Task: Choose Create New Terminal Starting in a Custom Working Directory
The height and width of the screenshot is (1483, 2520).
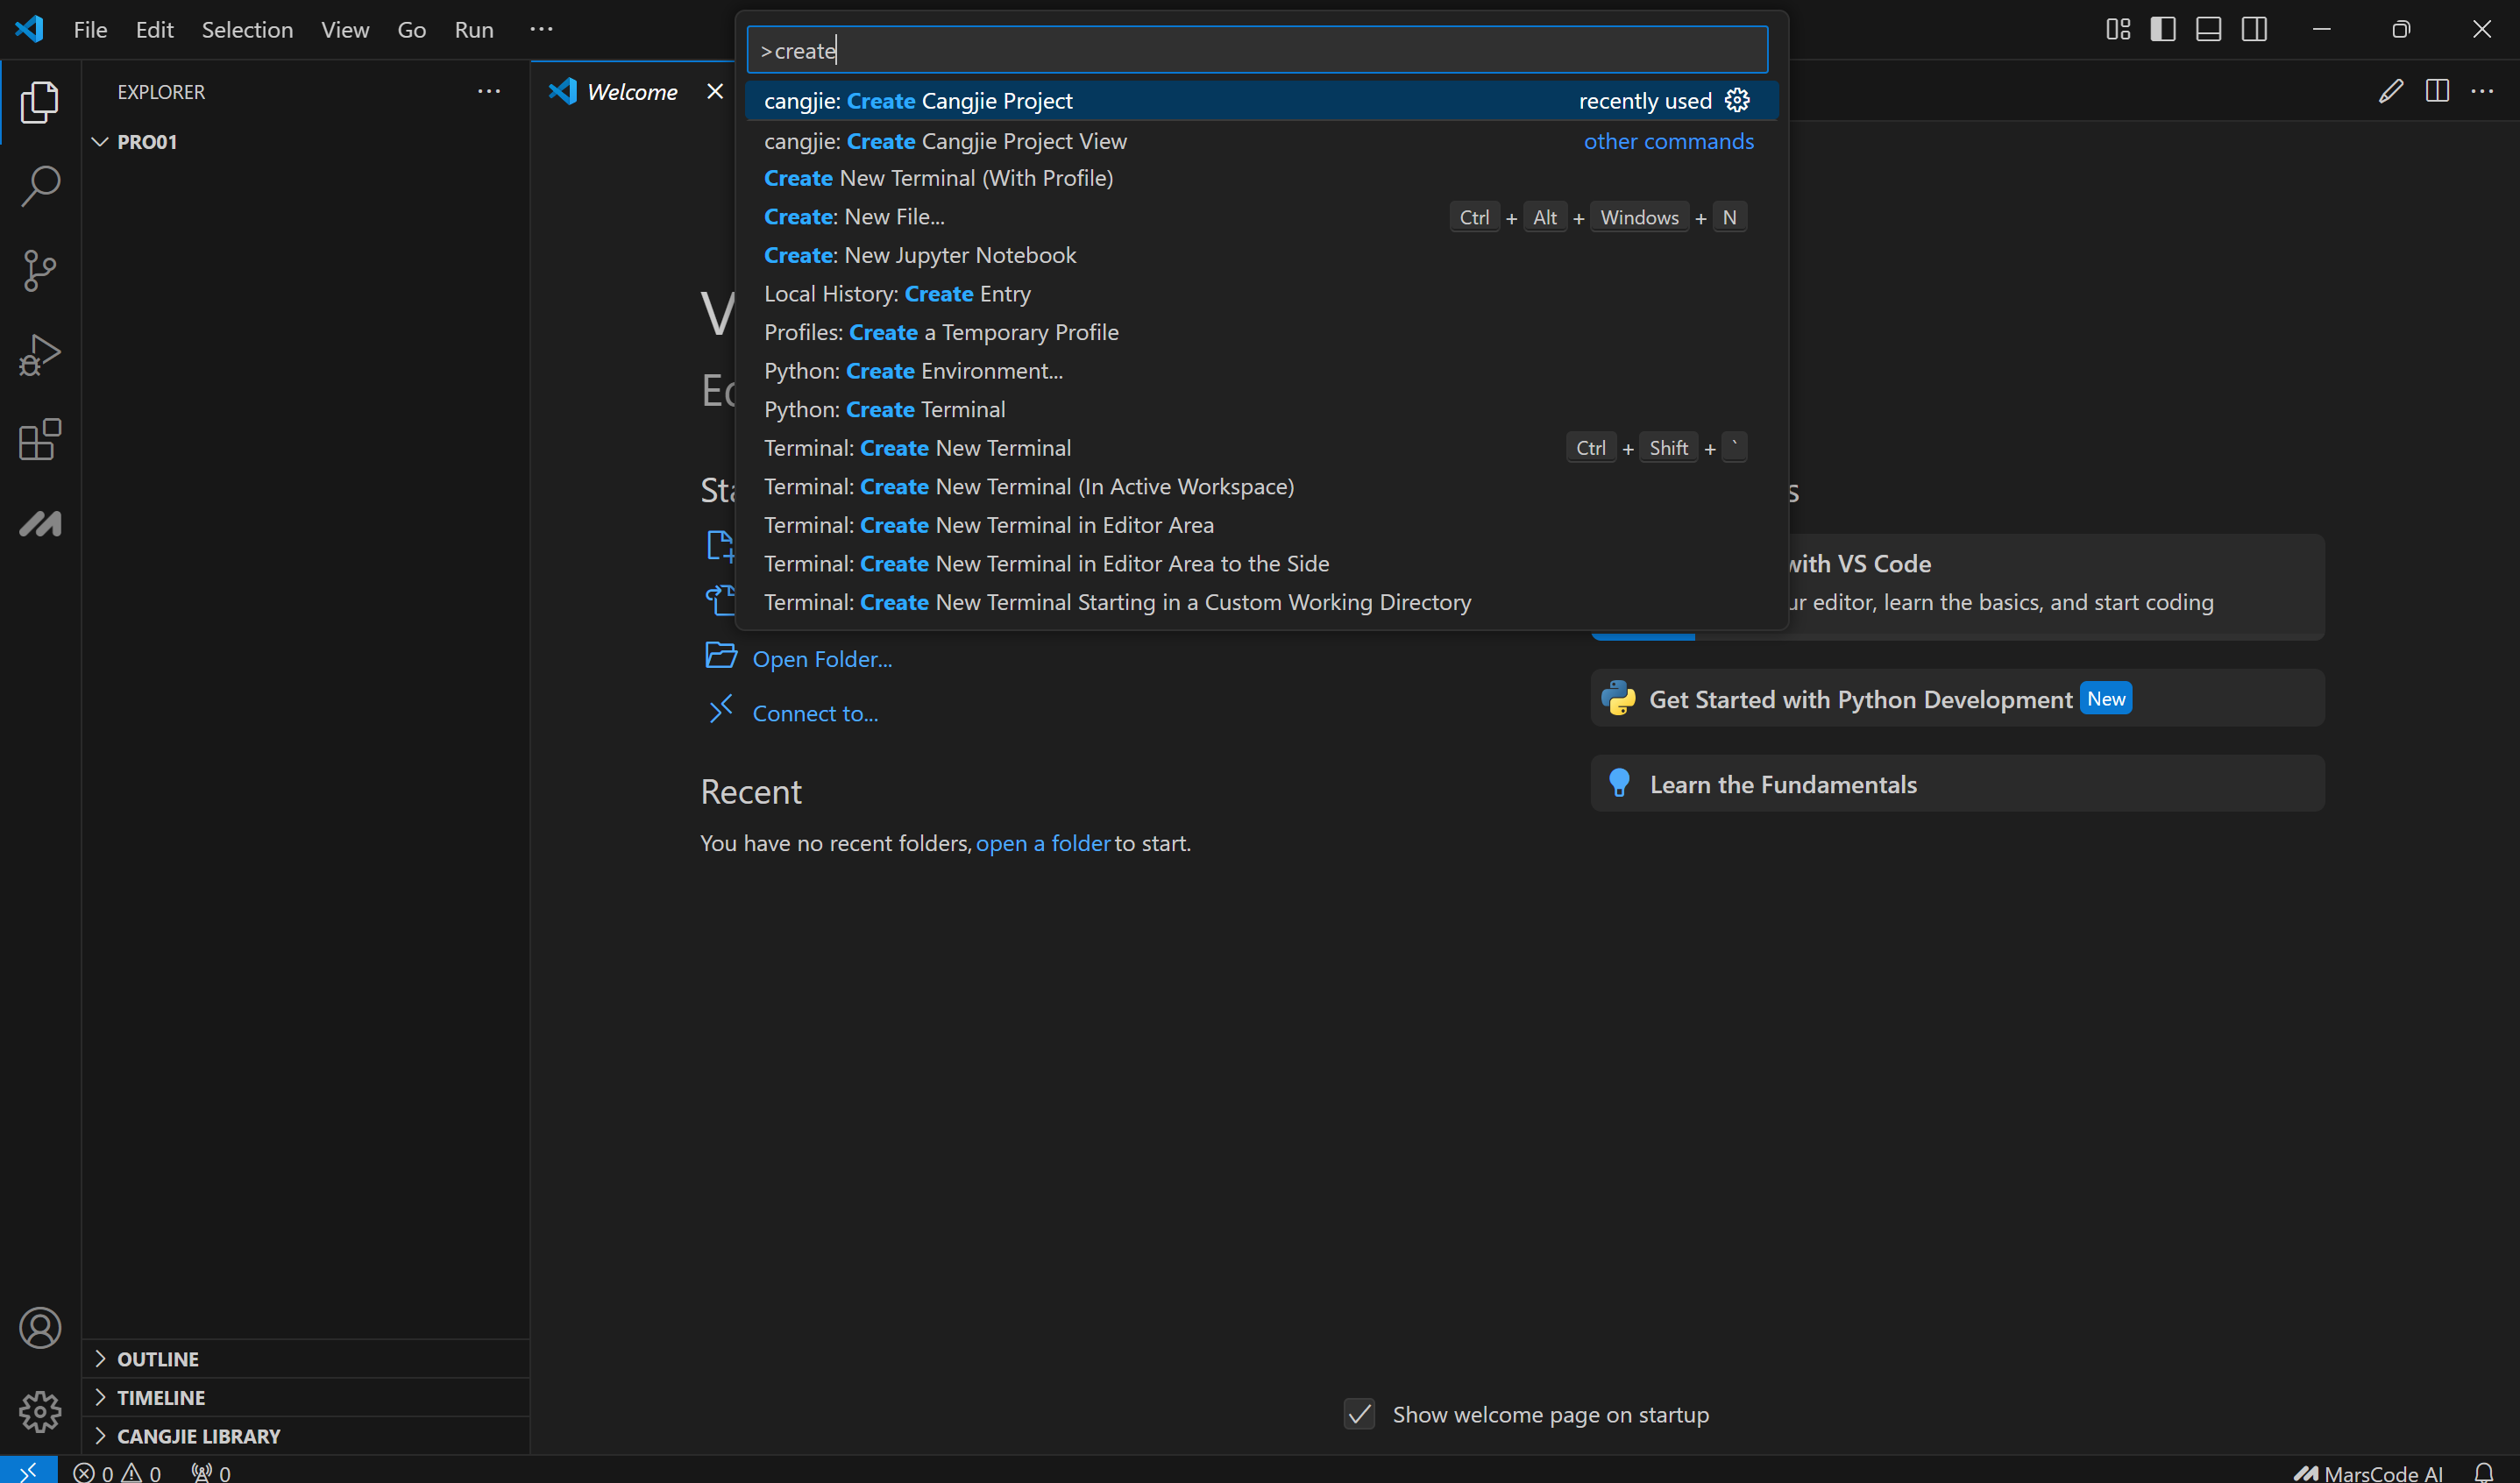Action: (x=1262, y=602)
